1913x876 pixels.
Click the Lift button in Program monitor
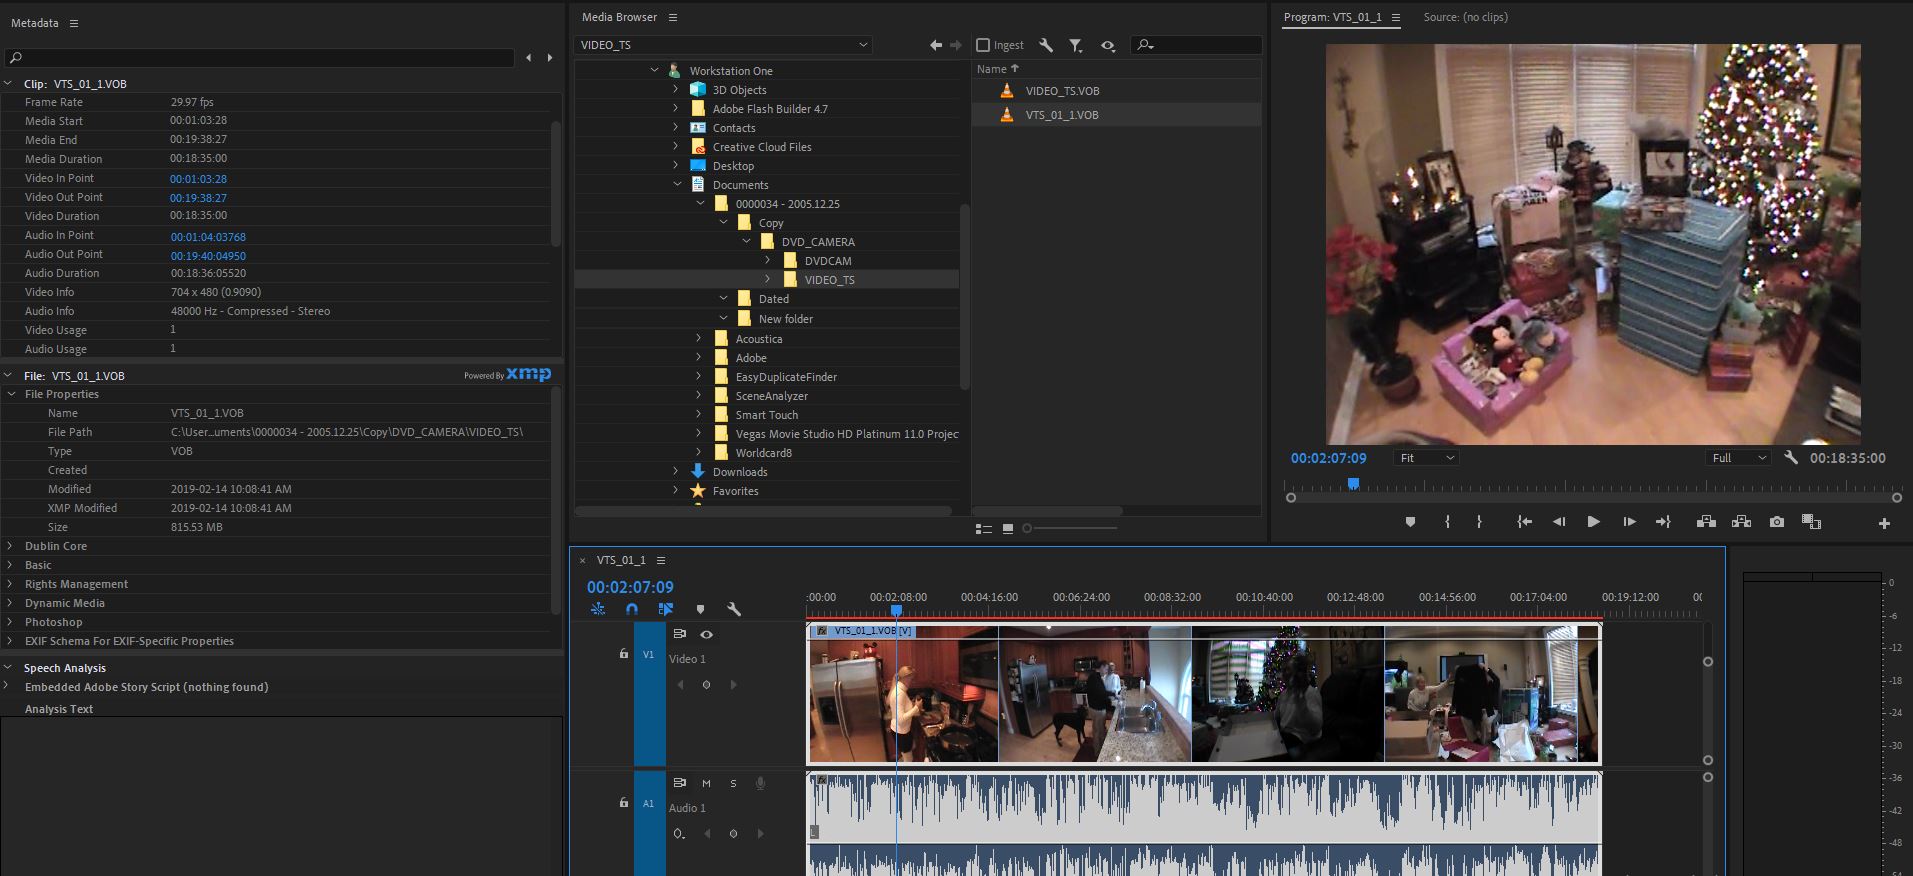[1706, 522]
